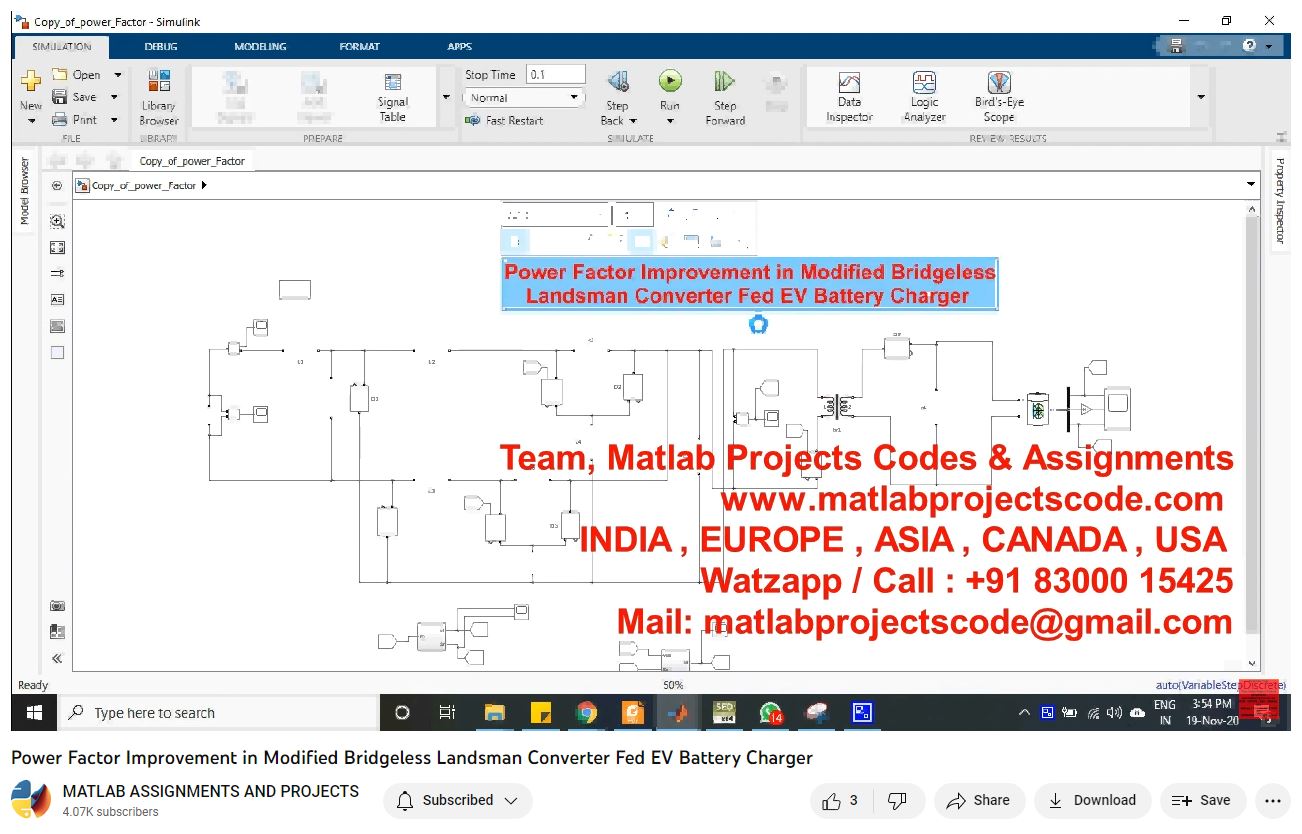Switch to the MODELING tab
The height and width of the screenshot is (834, 1302).
click(260, 46)
